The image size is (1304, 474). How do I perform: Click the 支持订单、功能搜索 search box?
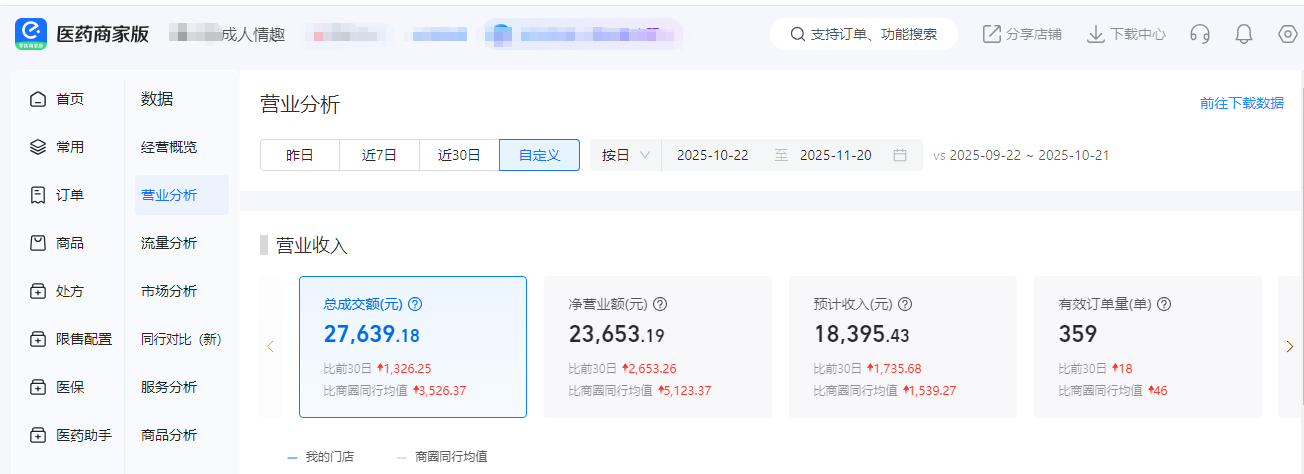[x=864, y=34]
